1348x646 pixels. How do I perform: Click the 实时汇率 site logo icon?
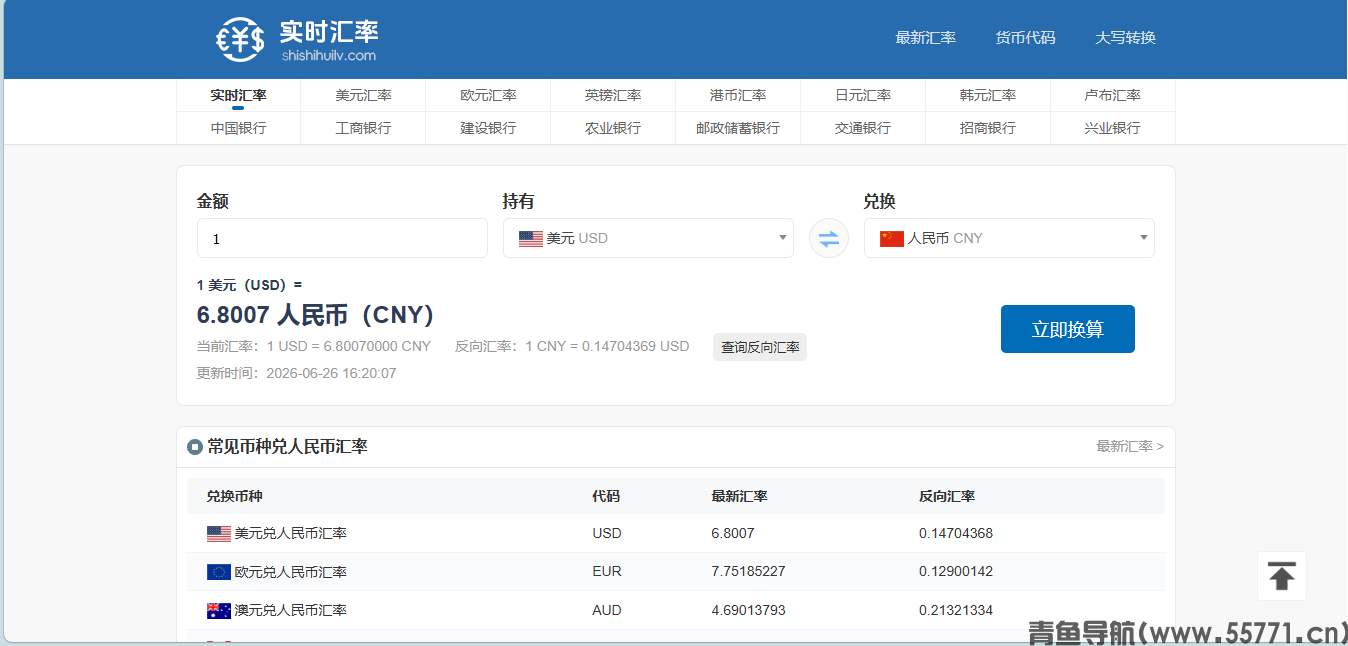240,40
